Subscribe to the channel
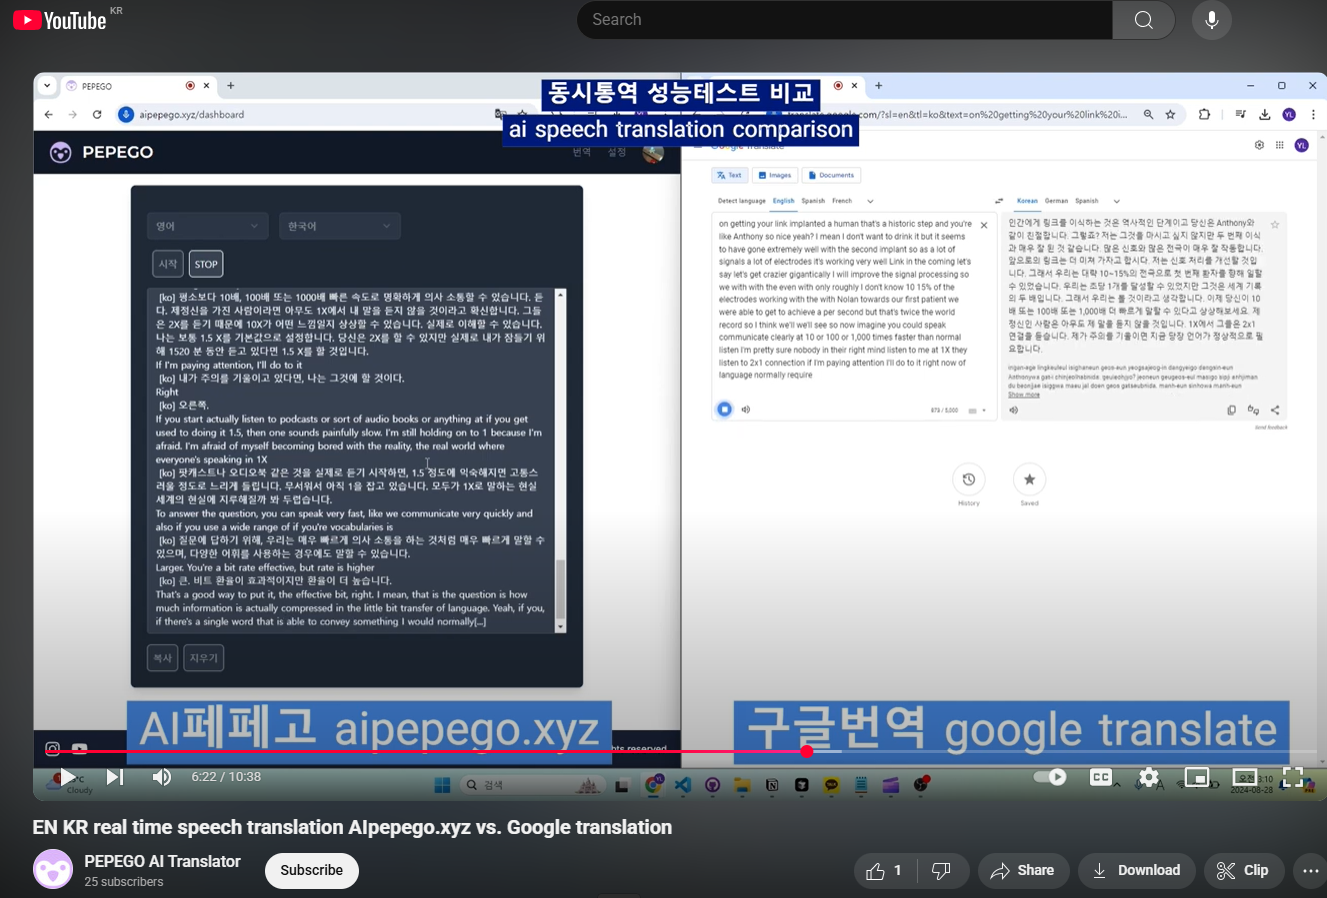Viewport: 1327px width, 898px height. pos(311,870)
